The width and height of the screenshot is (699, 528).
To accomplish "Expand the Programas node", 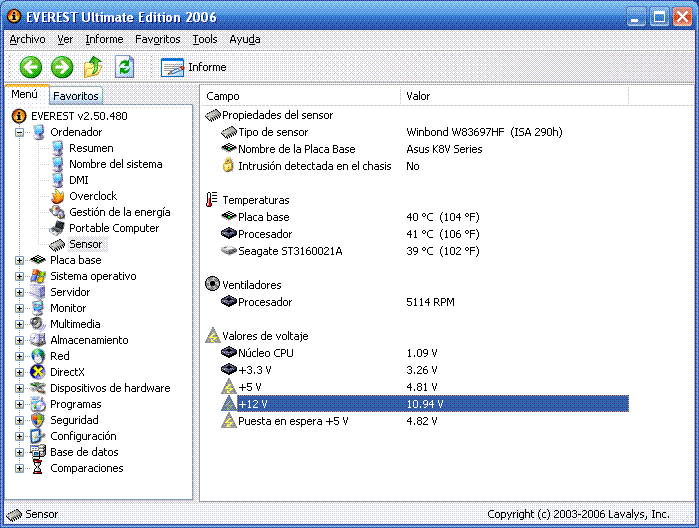I will click(19, 404).
